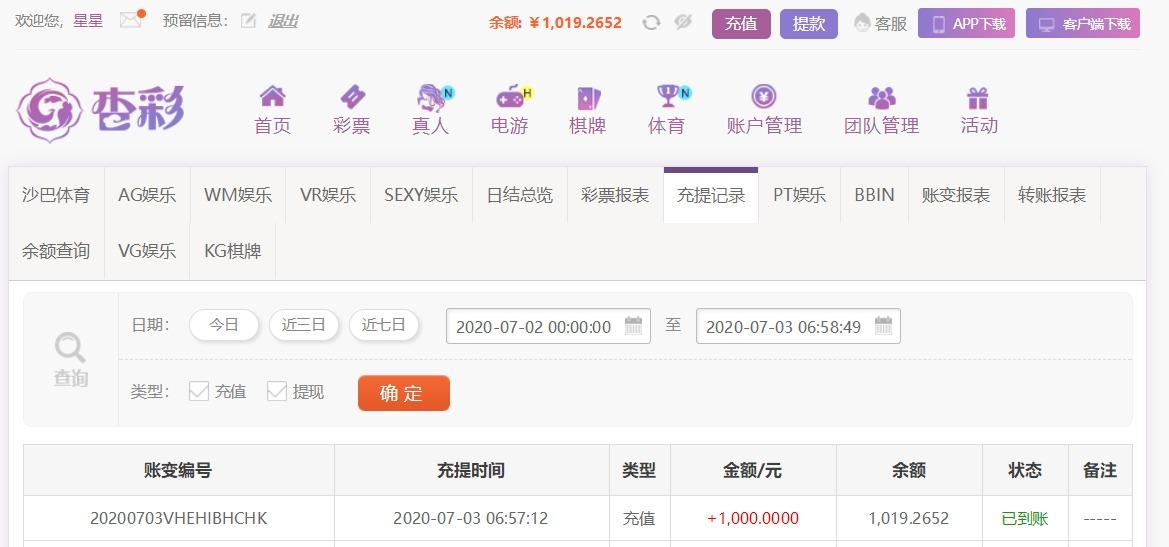Click username 星星

pos(88,21)
